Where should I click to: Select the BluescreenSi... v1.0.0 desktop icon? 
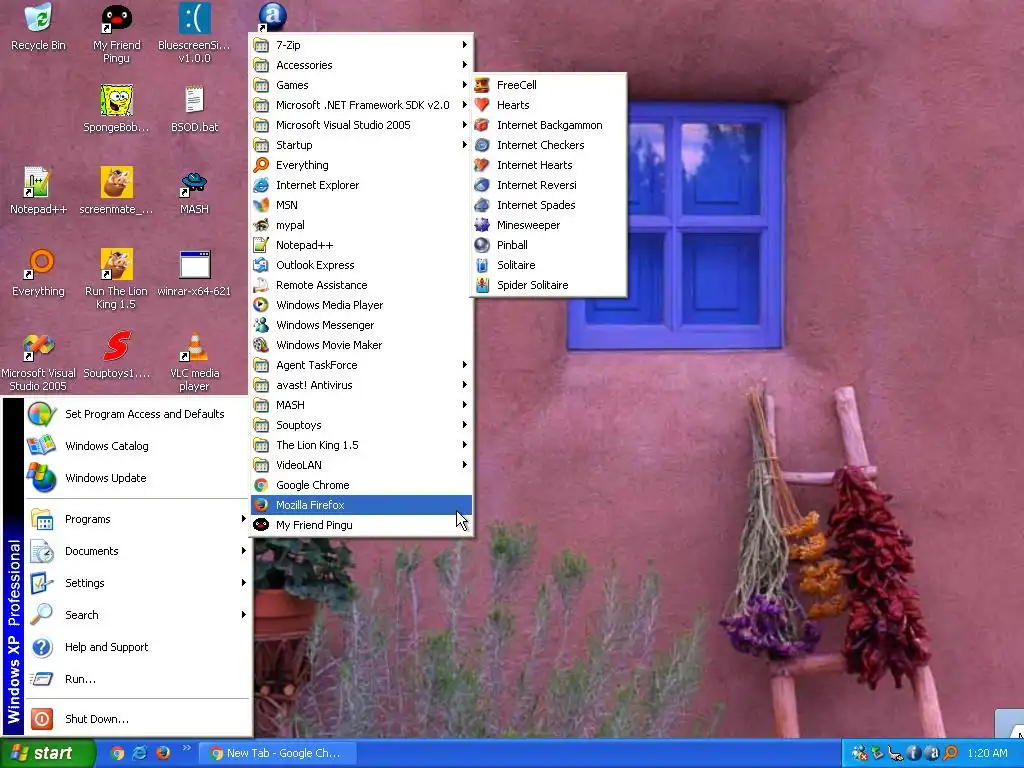[x=194, y=34]
